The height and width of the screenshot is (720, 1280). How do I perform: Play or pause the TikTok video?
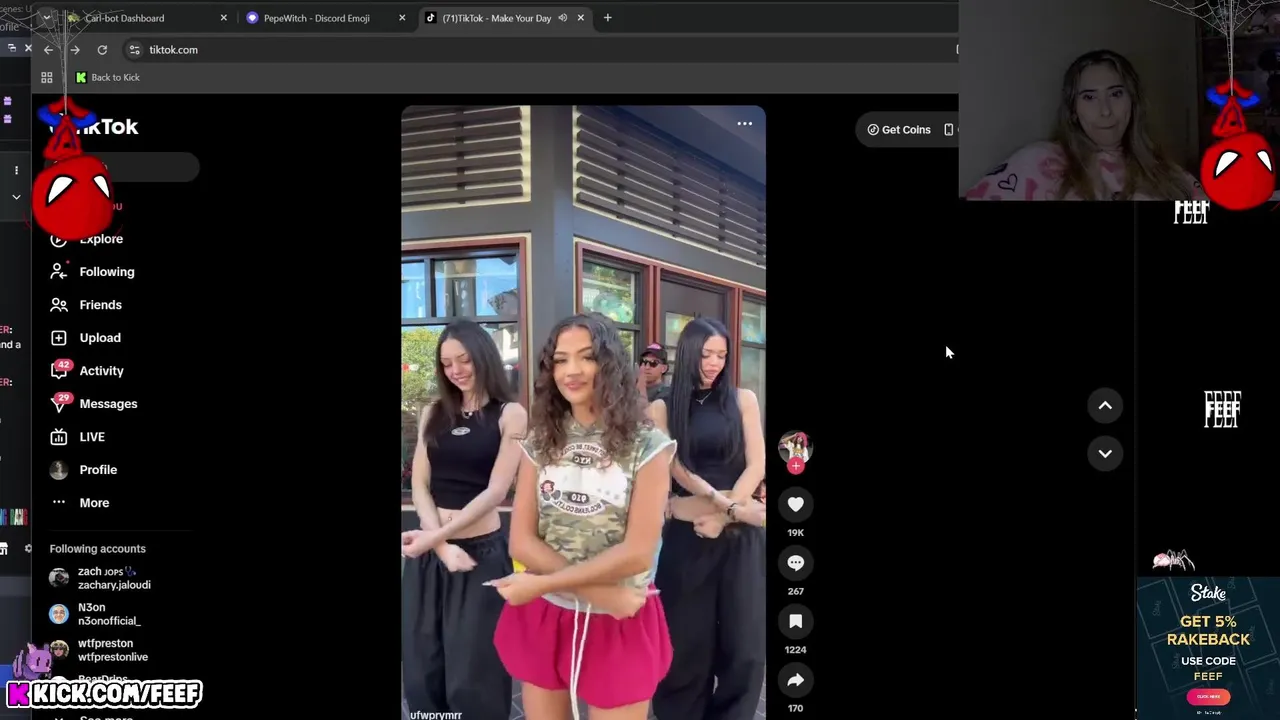pos(583,412)
